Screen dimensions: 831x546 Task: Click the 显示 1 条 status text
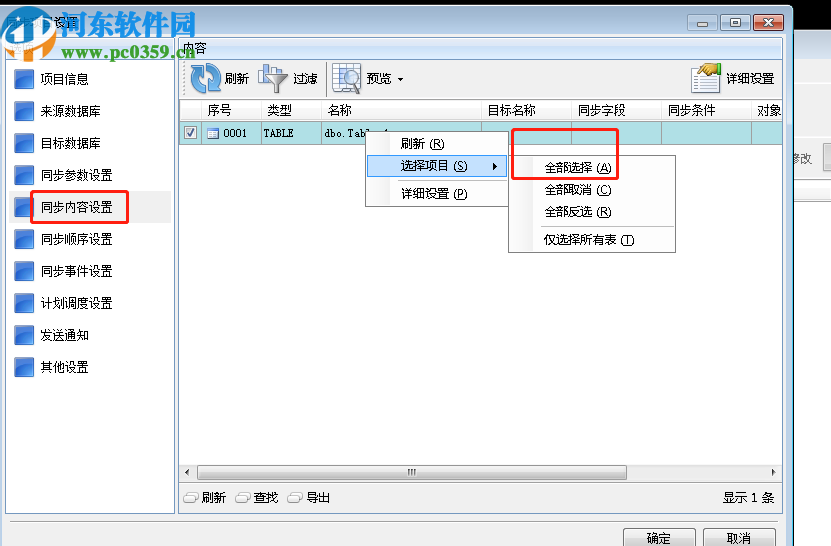click(749, 498)
